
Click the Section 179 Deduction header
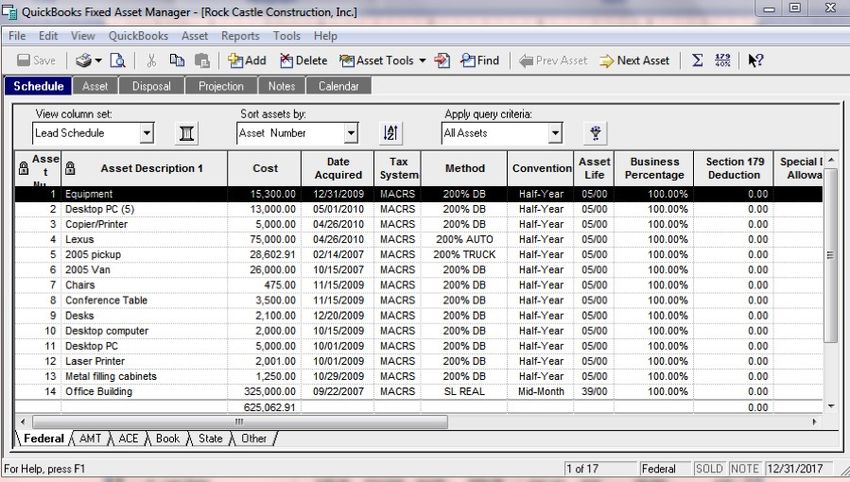[x=734, y=168]
